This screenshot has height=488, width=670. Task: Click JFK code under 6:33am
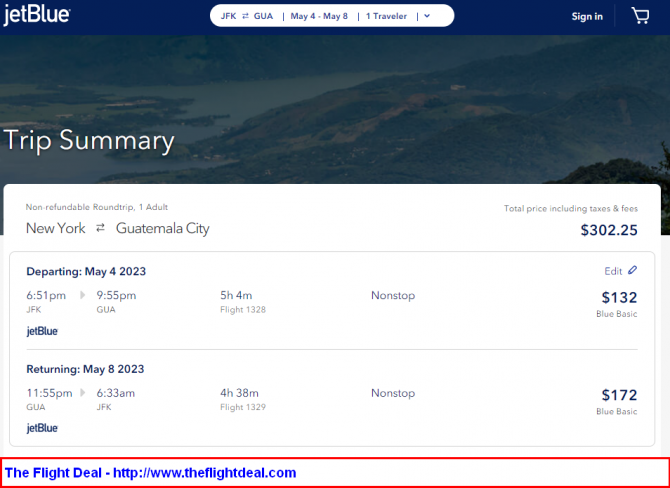(104, 407)
